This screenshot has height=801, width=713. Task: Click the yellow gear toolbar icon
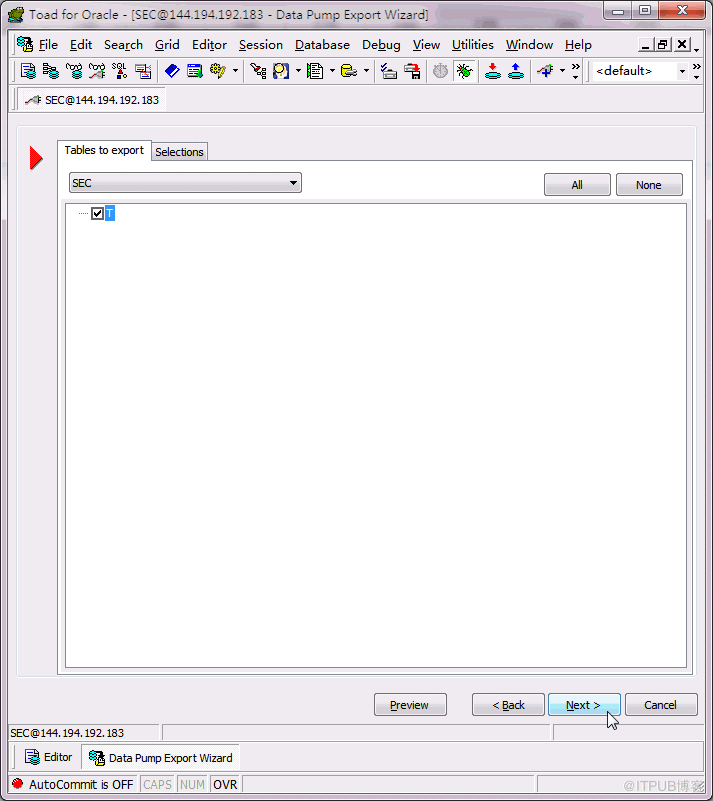(x=218, y=71)
